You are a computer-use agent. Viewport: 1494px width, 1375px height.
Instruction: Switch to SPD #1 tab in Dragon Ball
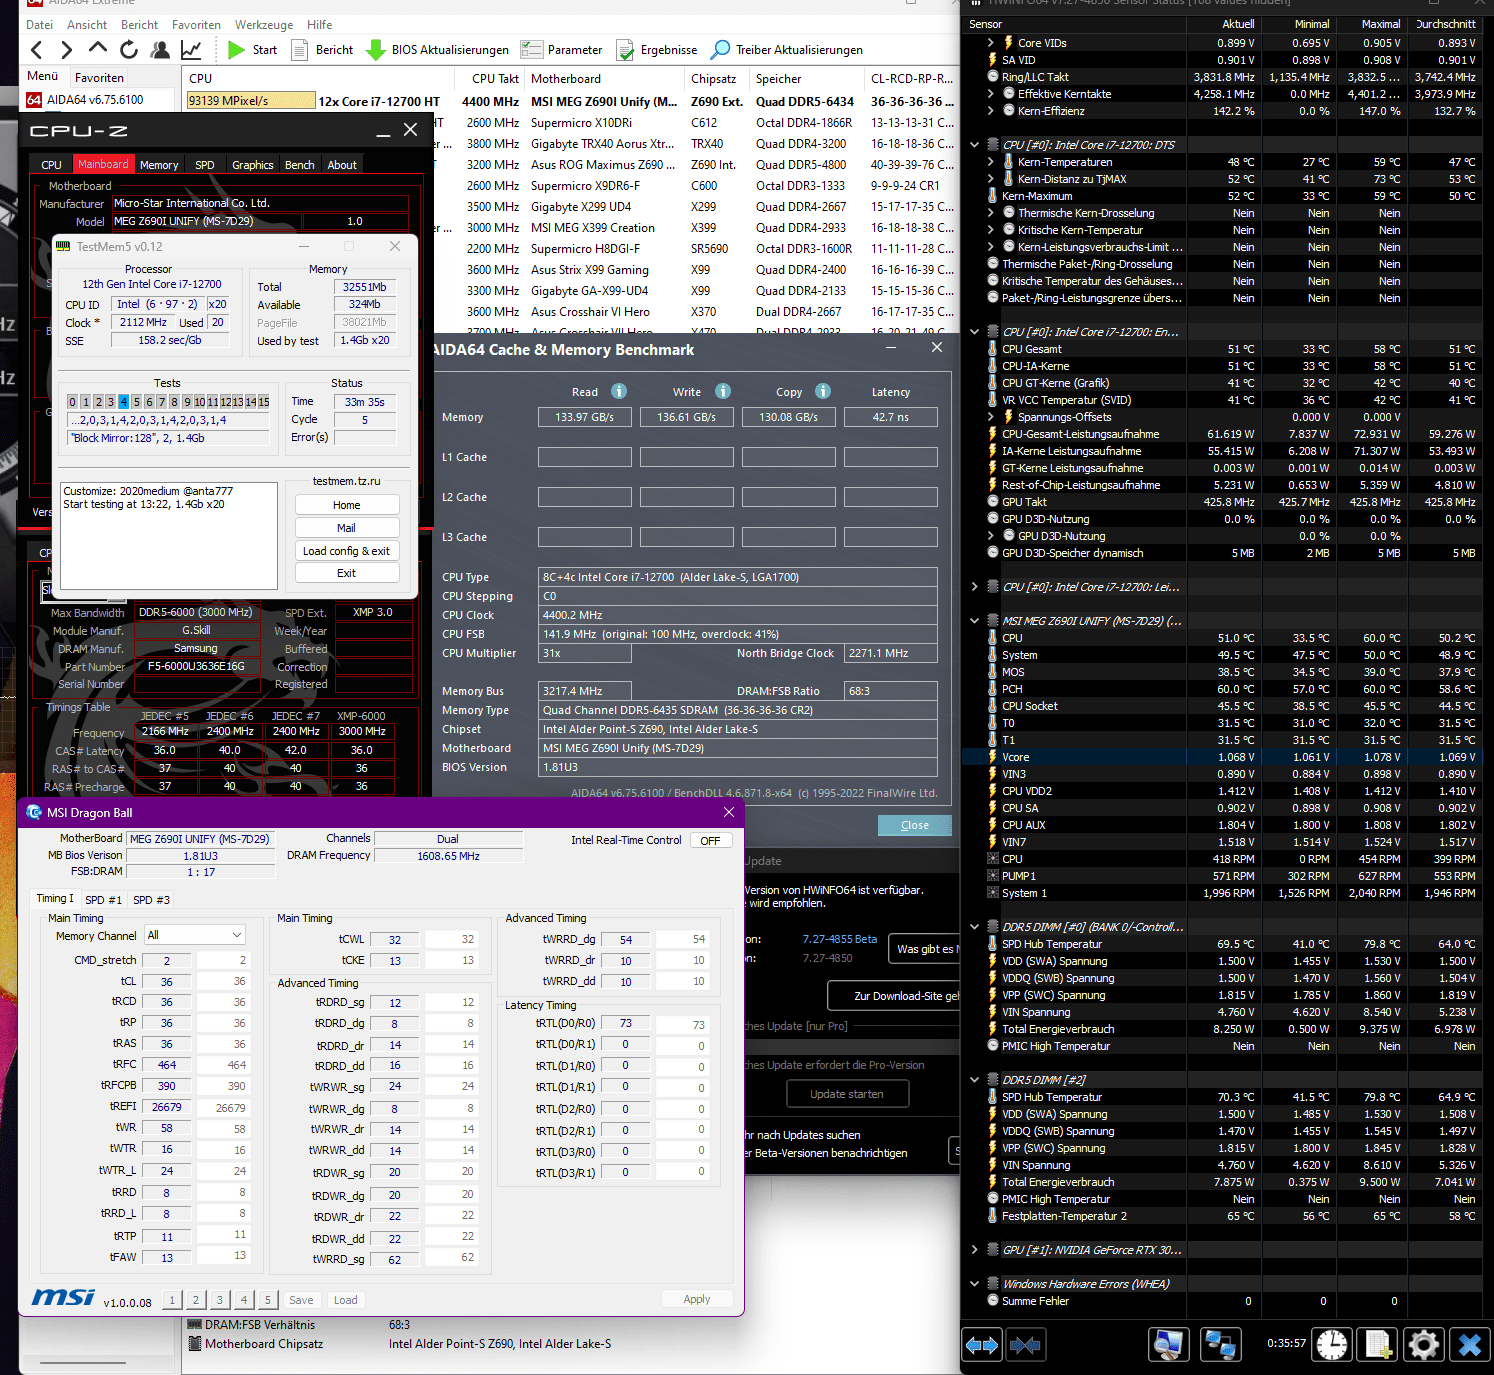pyautogui.click(x=103, y=900)
